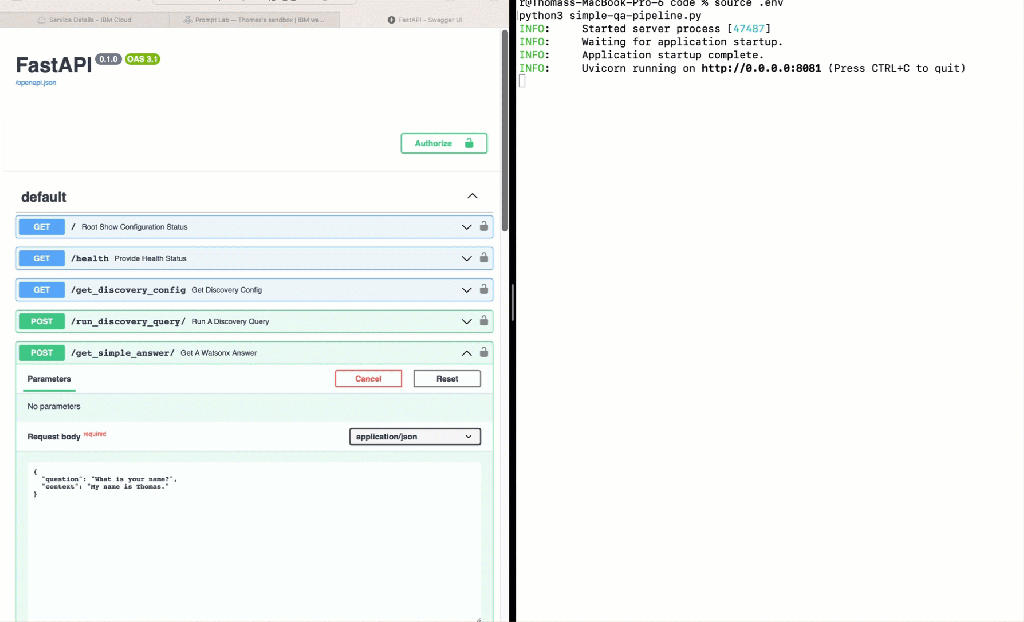Viewport: 1024px width, 622px height.
Task: Click the green POST badge for /run_discovery_query/
Action: (41, 321)
